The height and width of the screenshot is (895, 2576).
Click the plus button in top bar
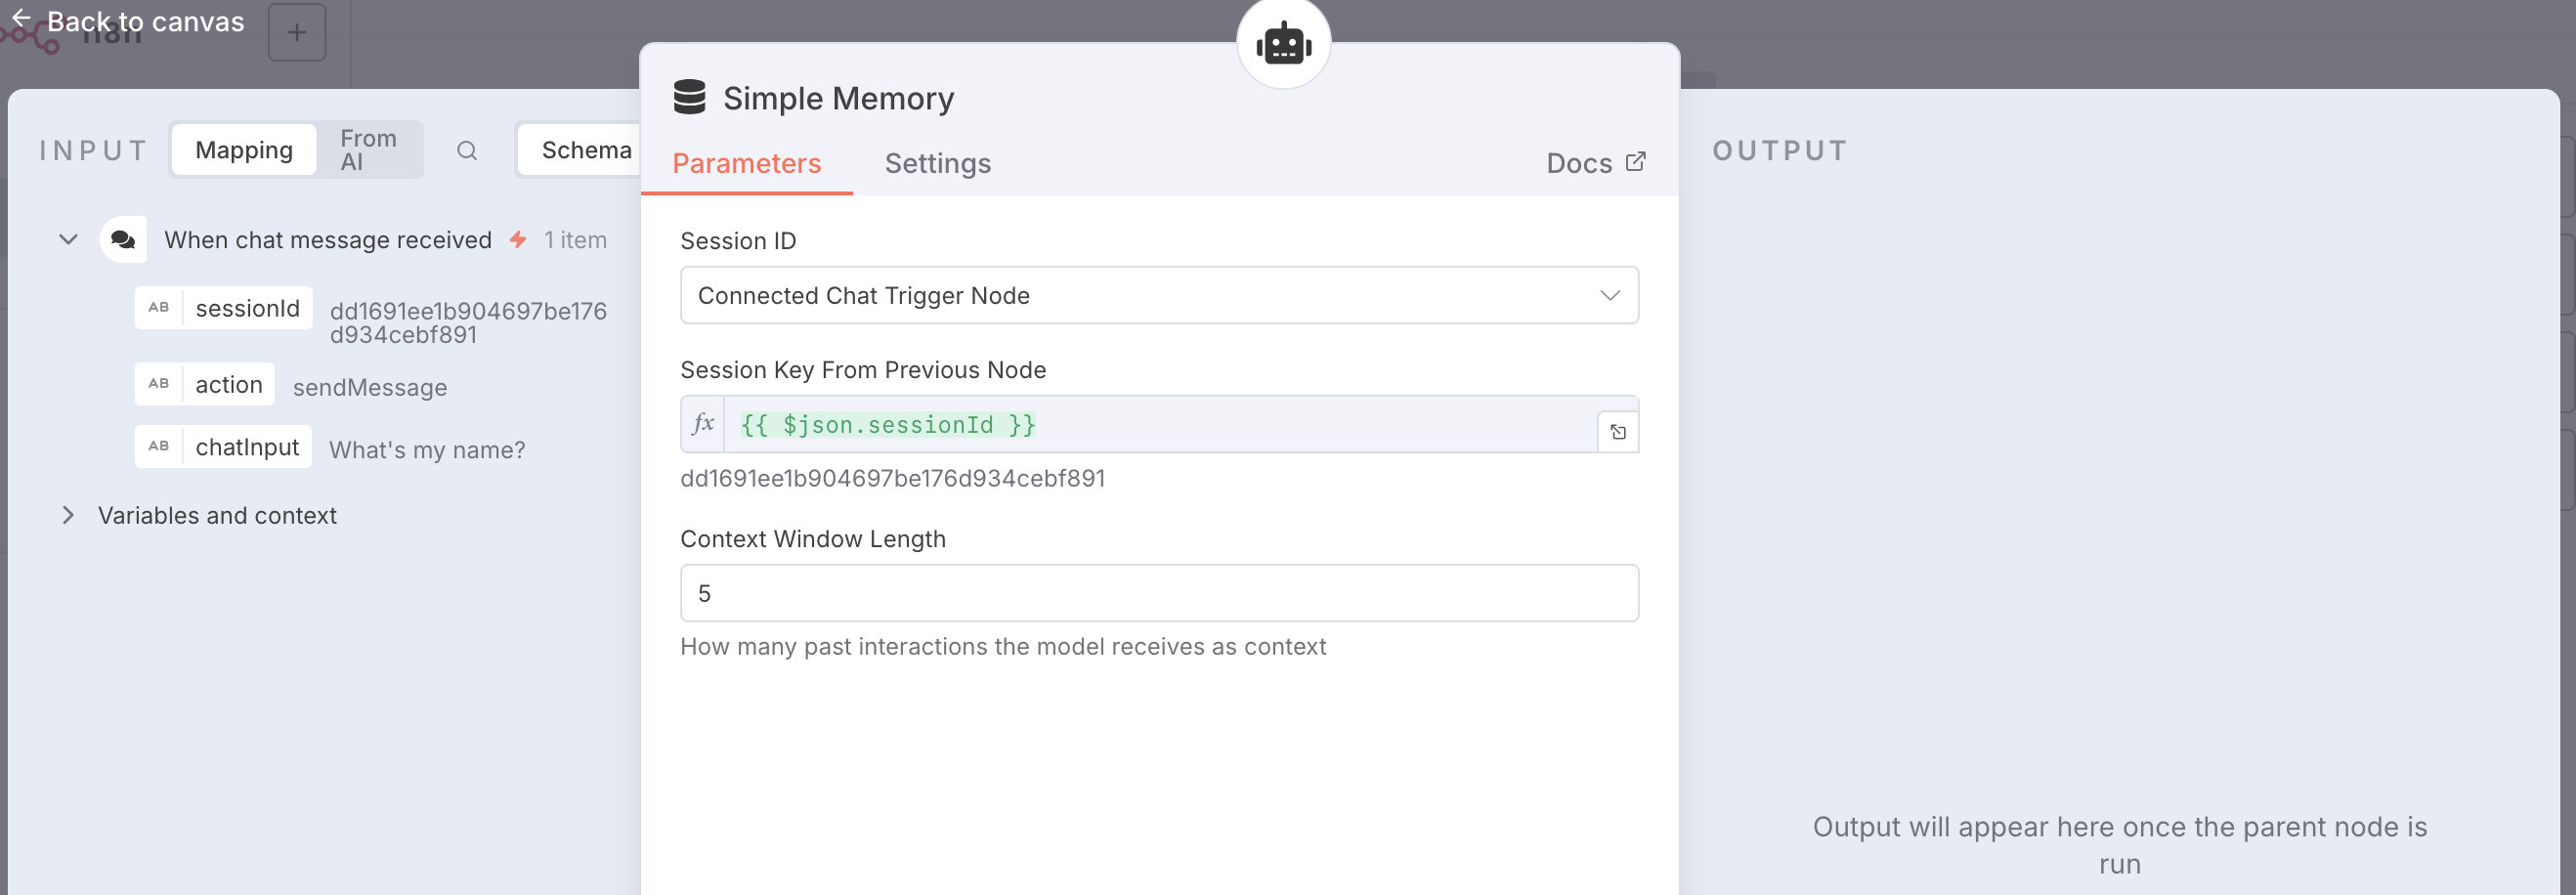click(x=297, y=32)
